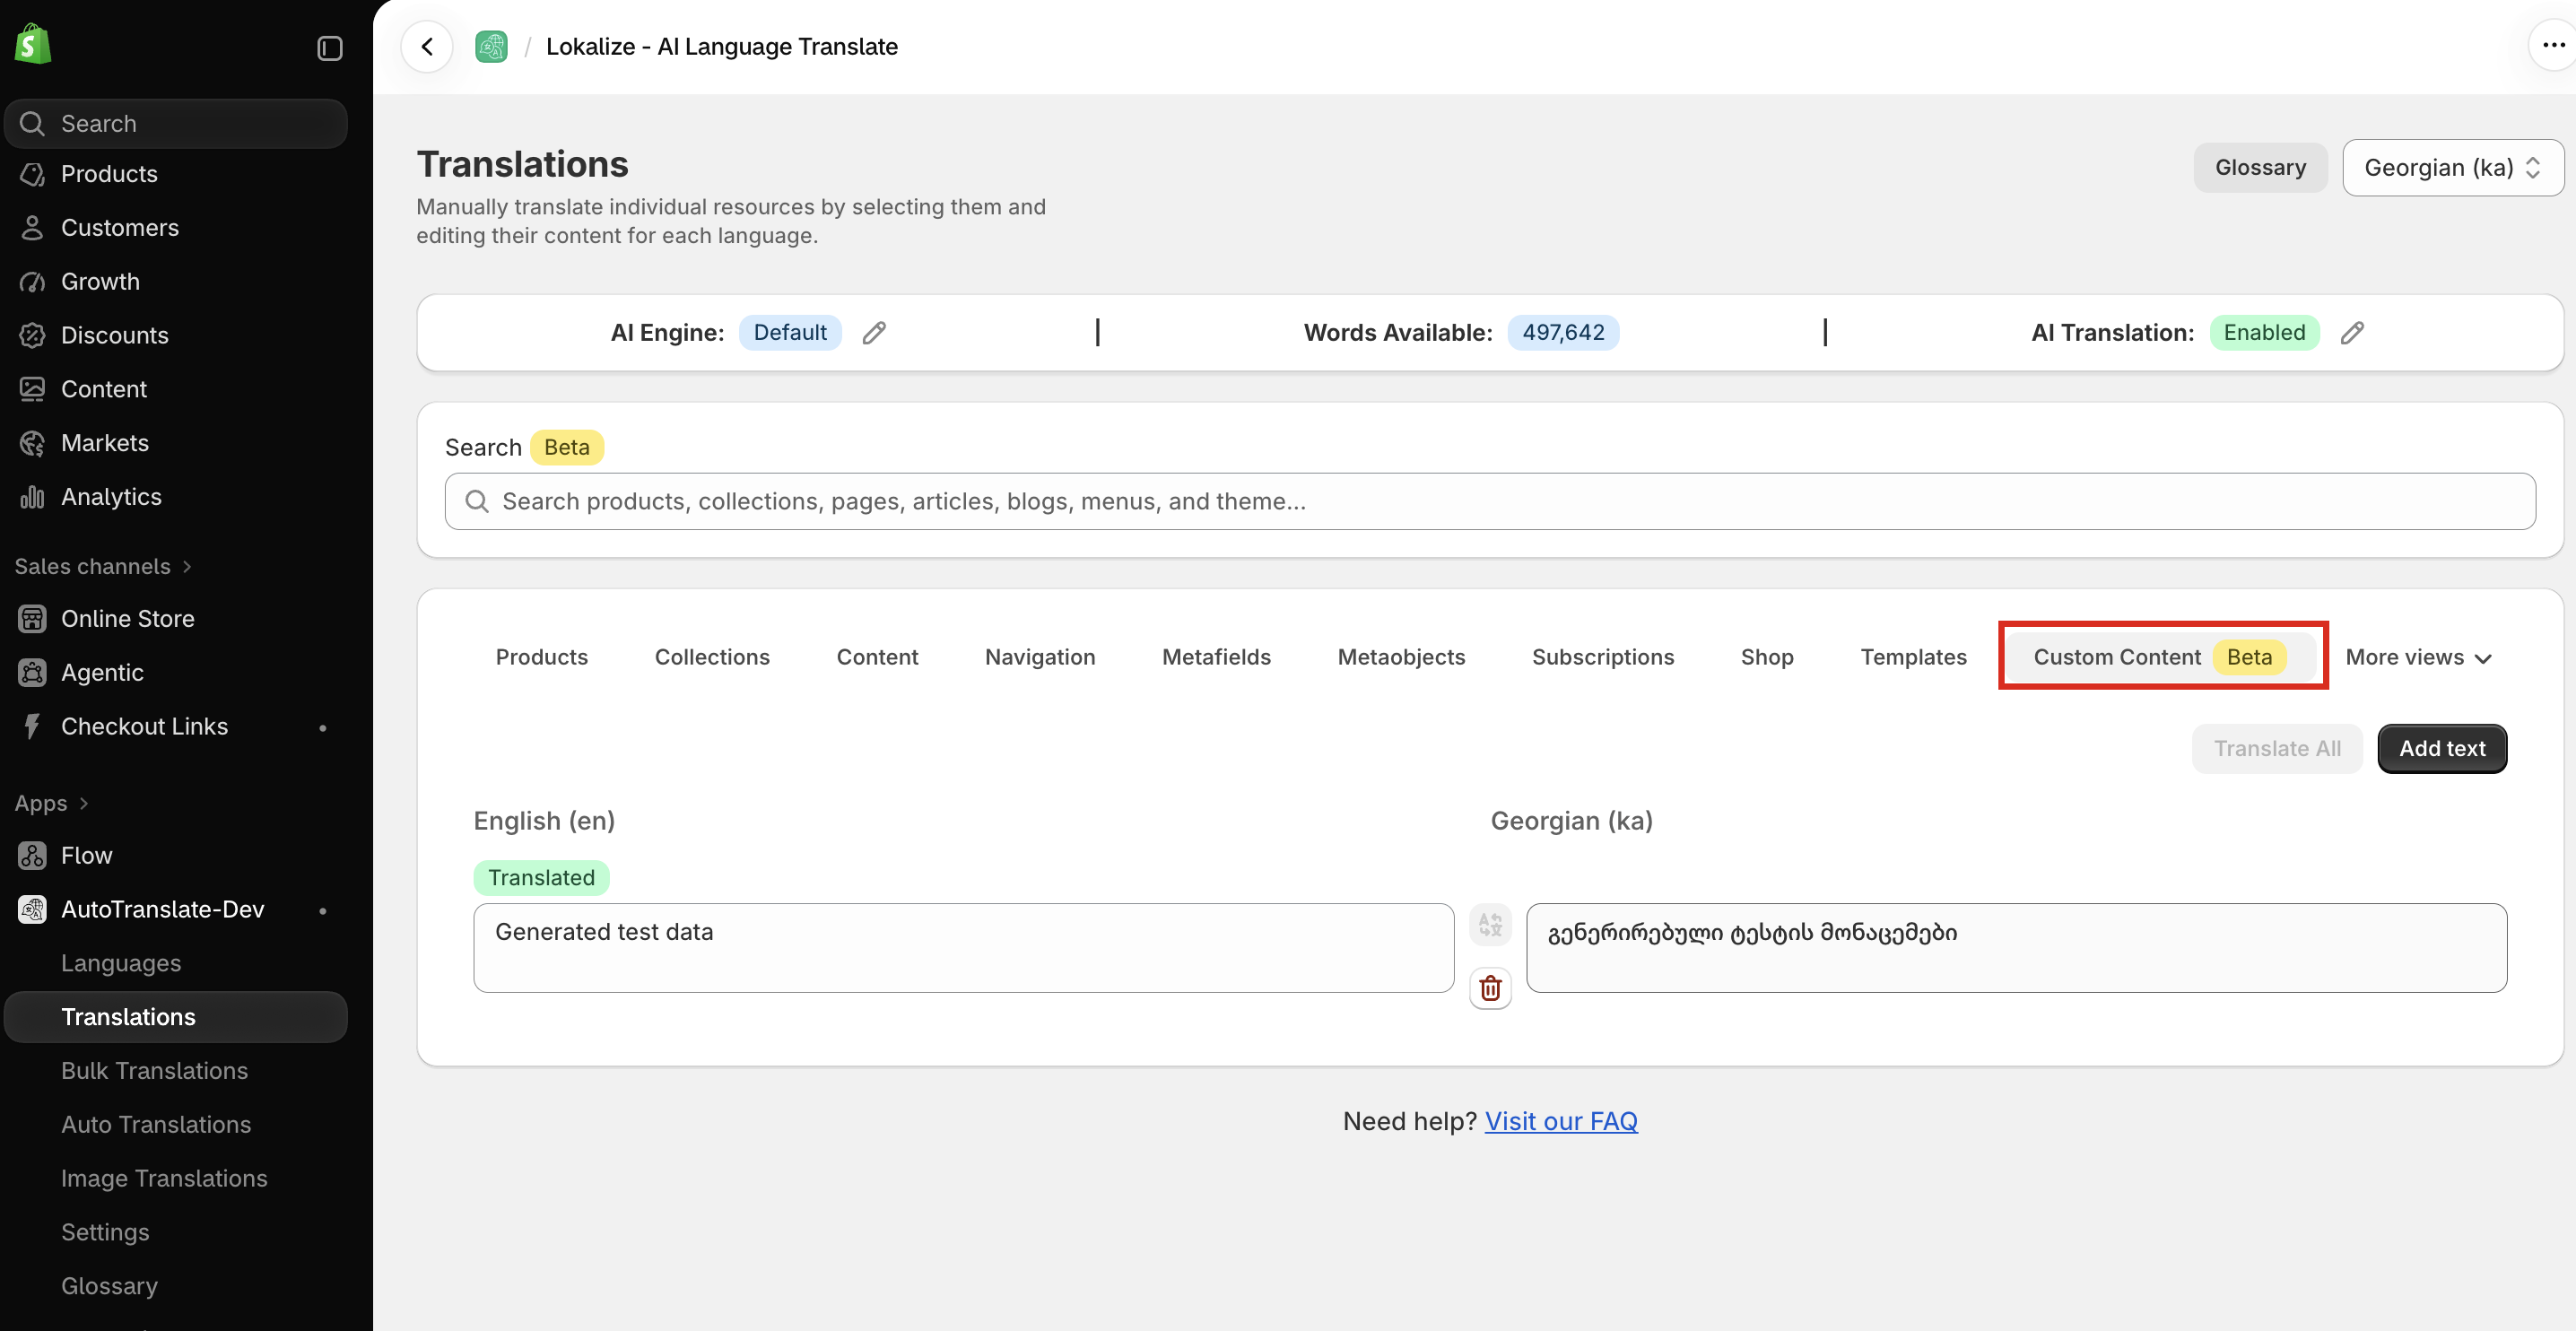Screen dimensions: 2576x1331
Task: Expand the Apps section
Action: tap(51, 804)
